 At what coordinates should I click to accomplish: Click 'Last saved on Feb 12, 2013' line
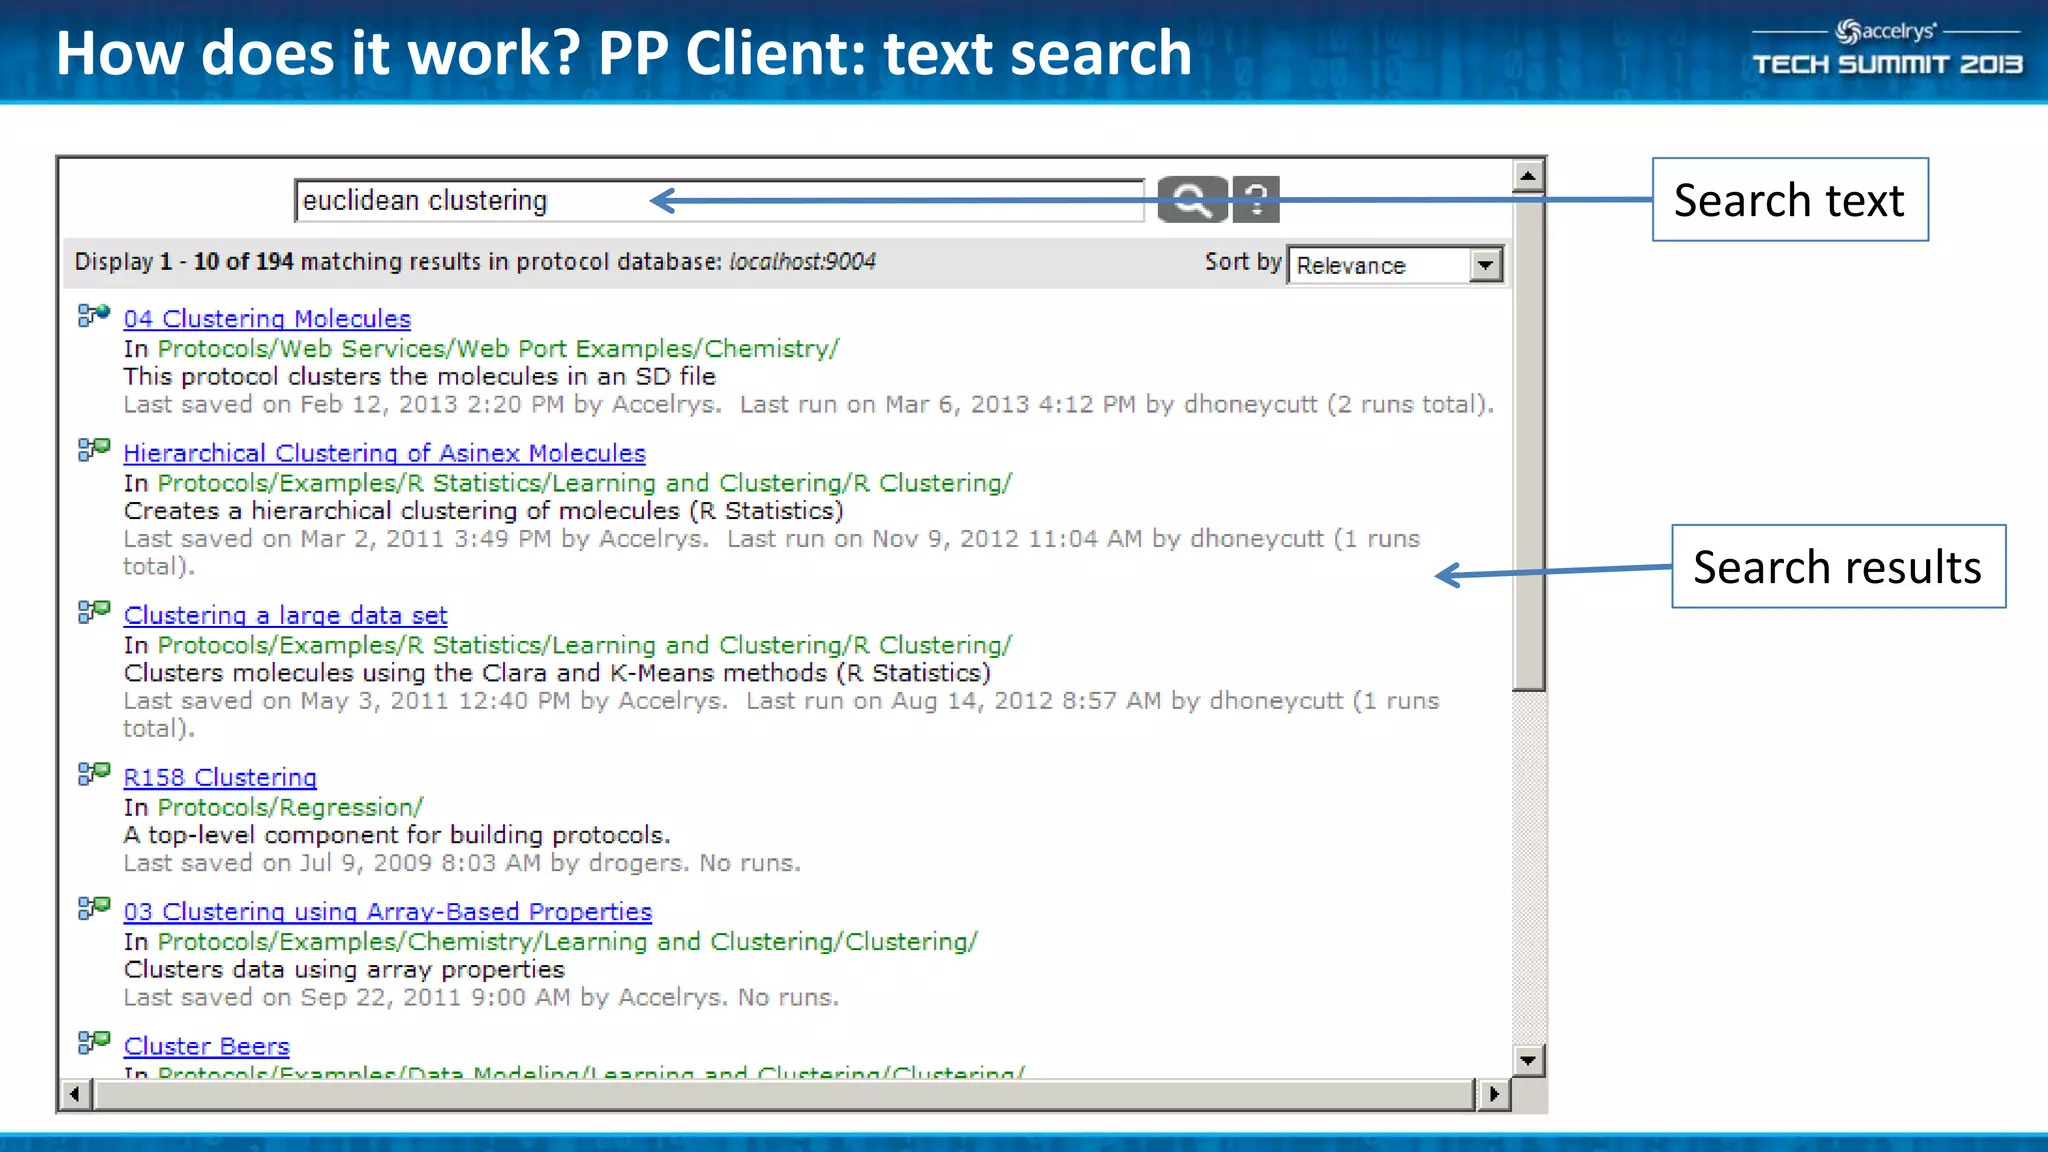809,405
